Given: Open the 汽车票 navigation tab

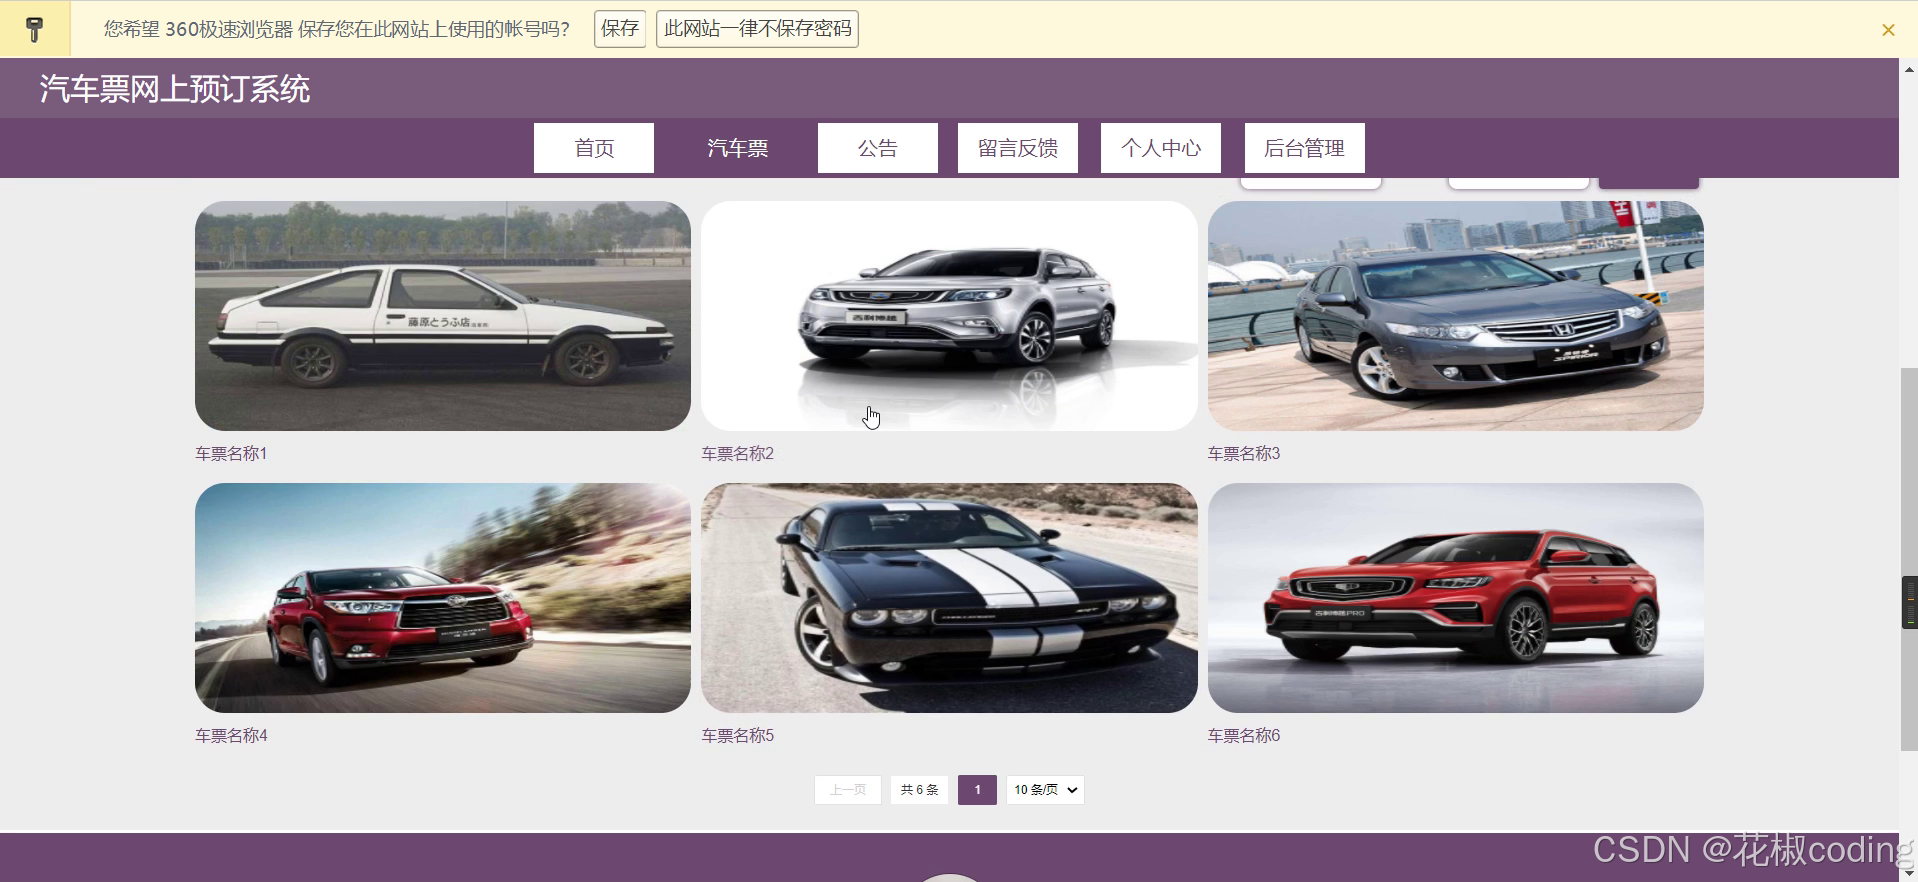Looking at the screenshot, I should coord(737,148).
